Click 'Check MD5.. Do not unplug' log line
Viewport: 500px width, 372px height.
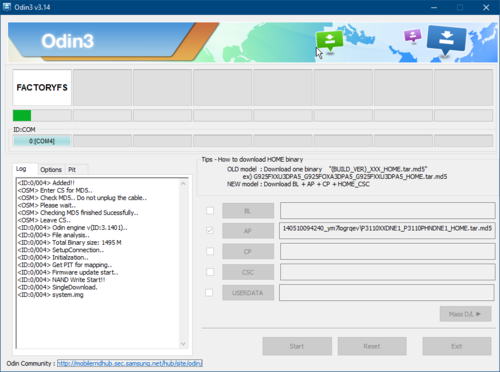(82, 198)
